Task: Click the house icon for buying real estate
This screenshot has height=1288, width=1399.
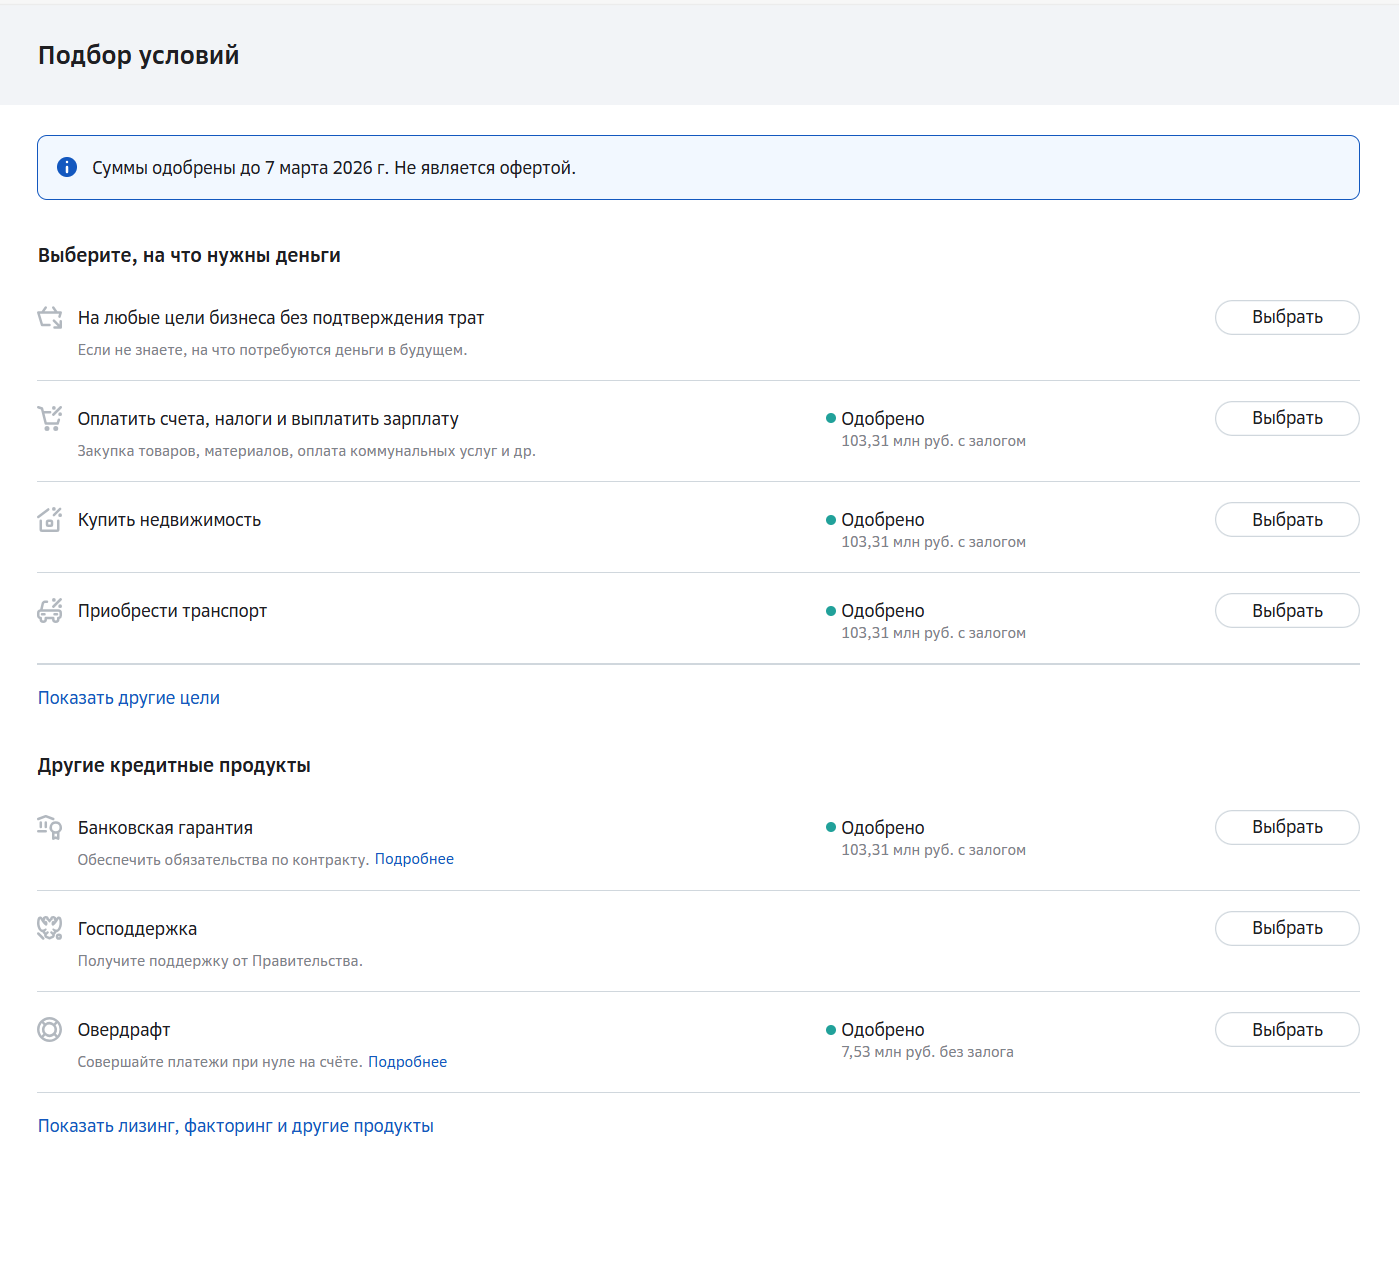Action: [50, 519]
